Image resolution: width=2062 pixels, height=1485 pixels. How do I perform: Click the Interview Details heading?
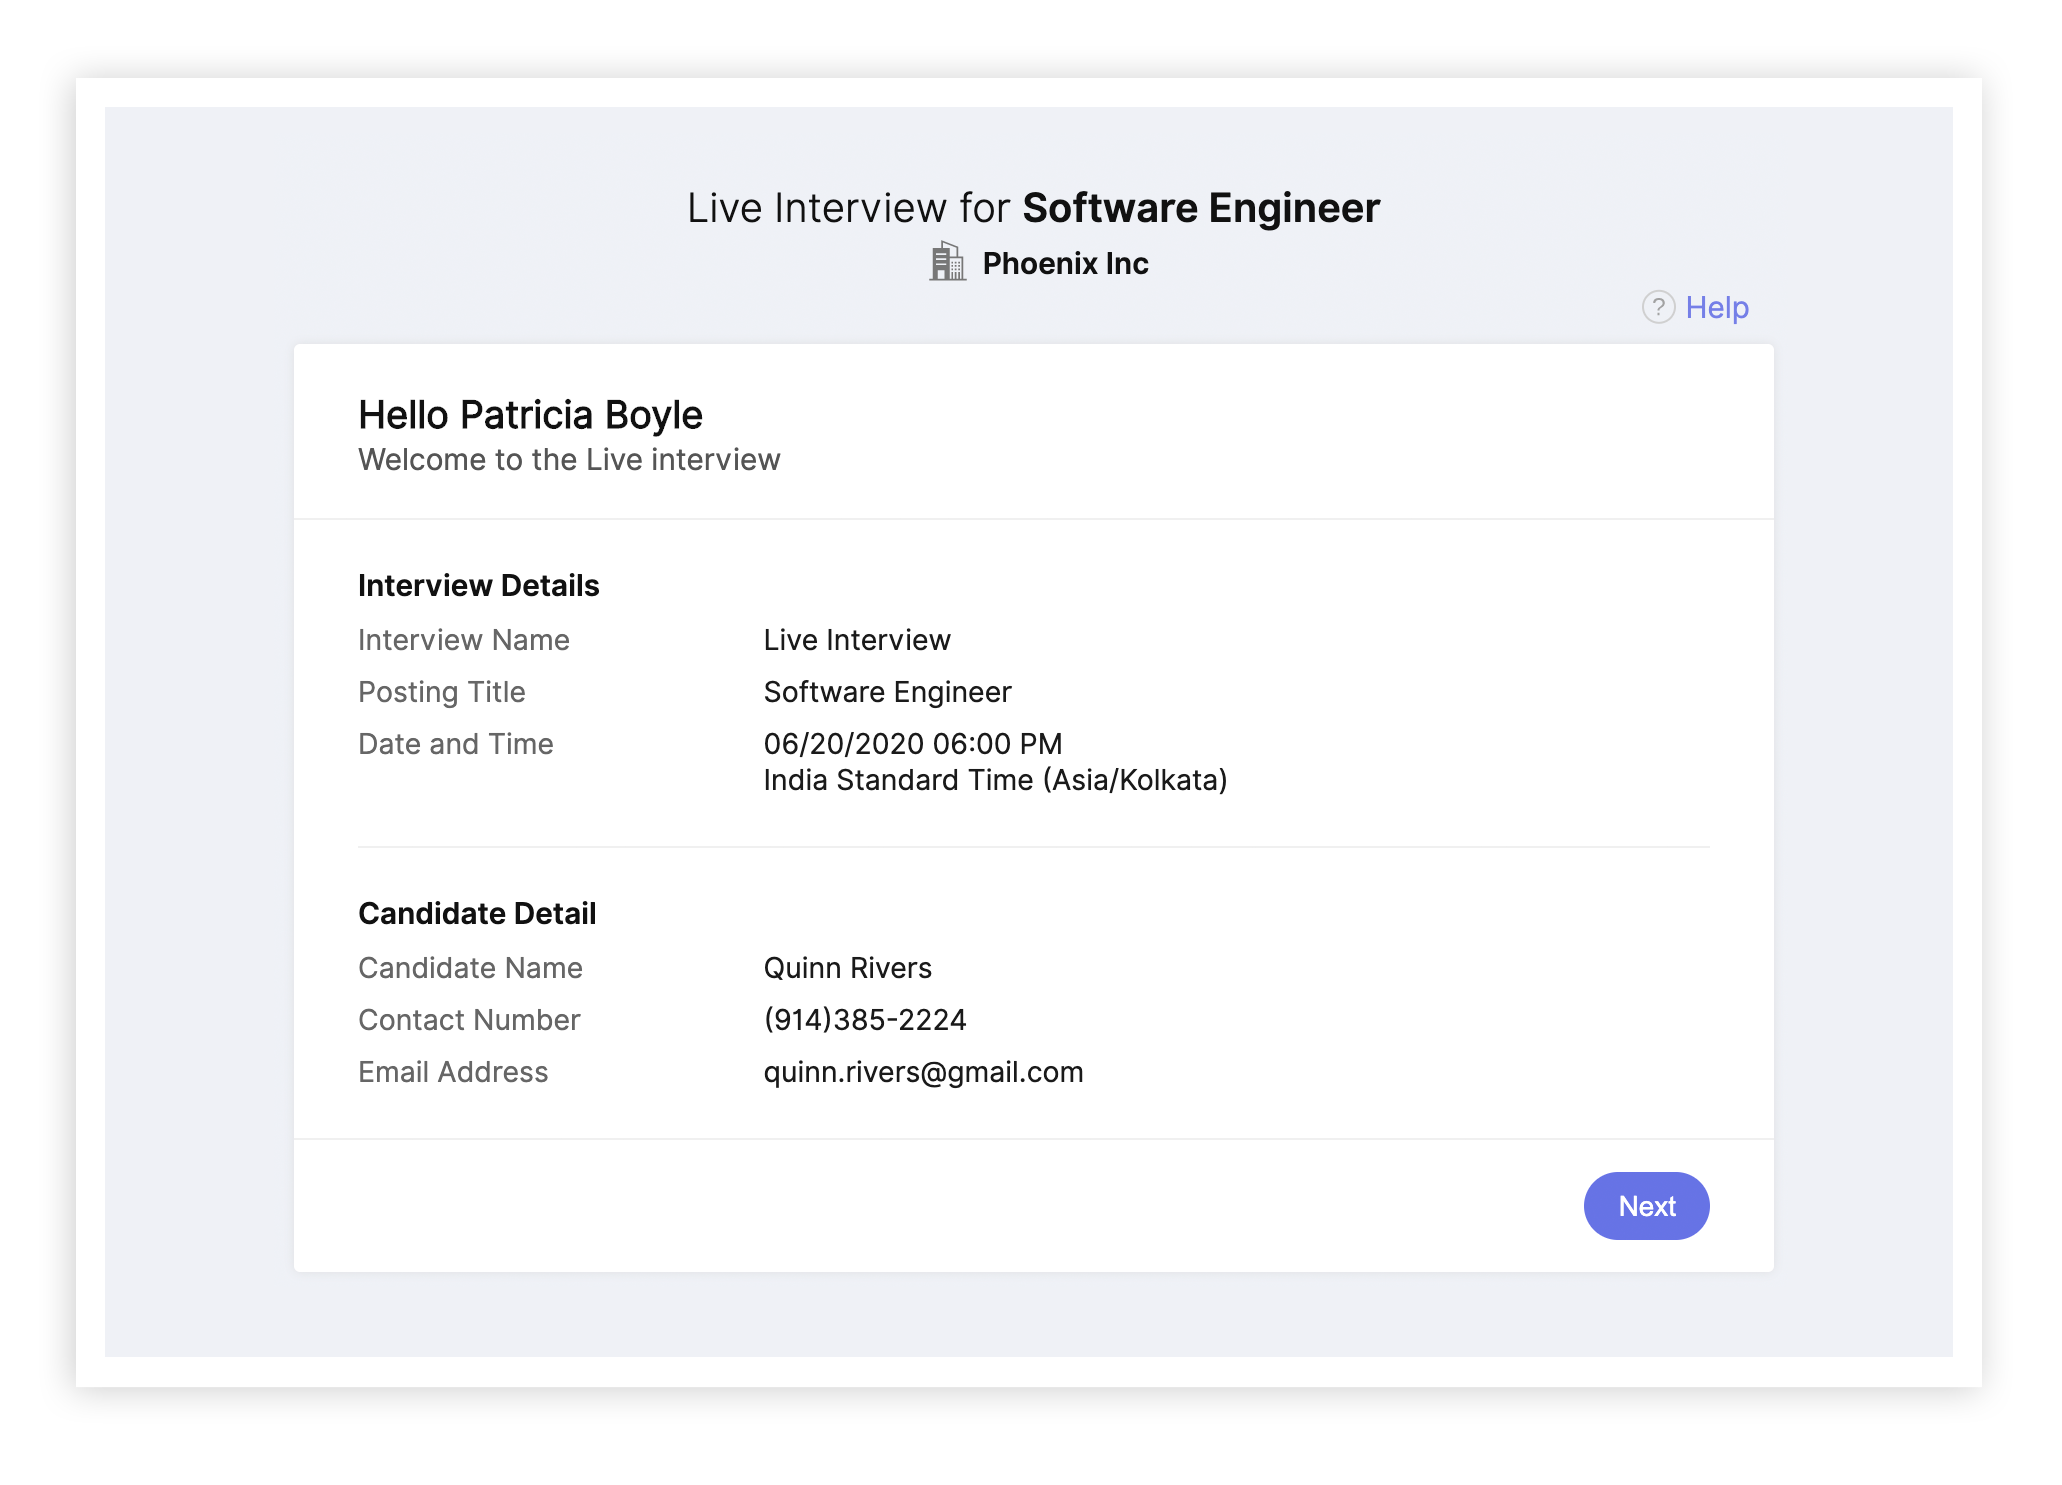(x=478, y=586)
